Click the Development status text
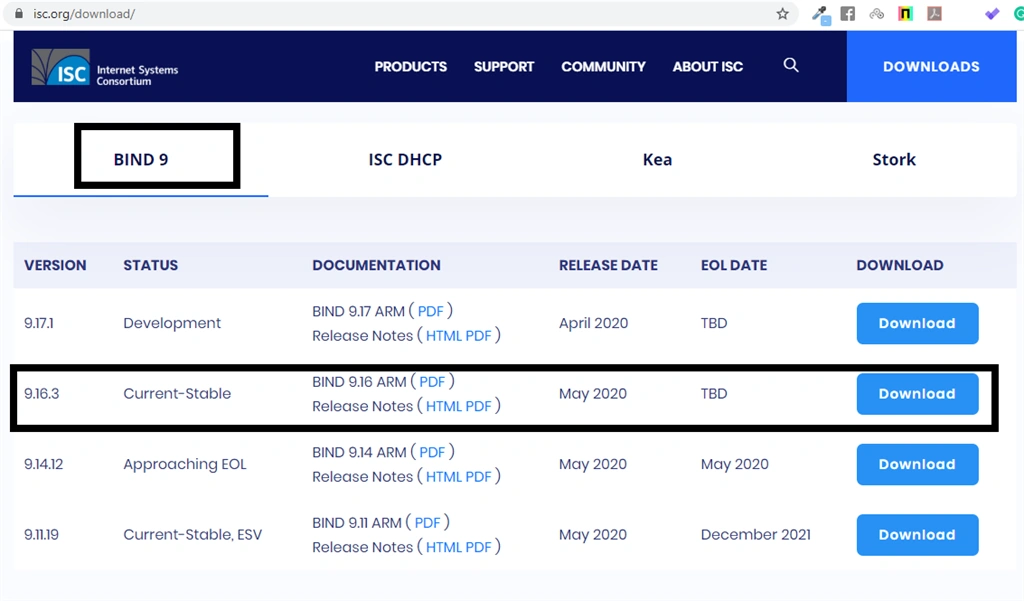The image size is (1024, 601). (x=172, y=323)
